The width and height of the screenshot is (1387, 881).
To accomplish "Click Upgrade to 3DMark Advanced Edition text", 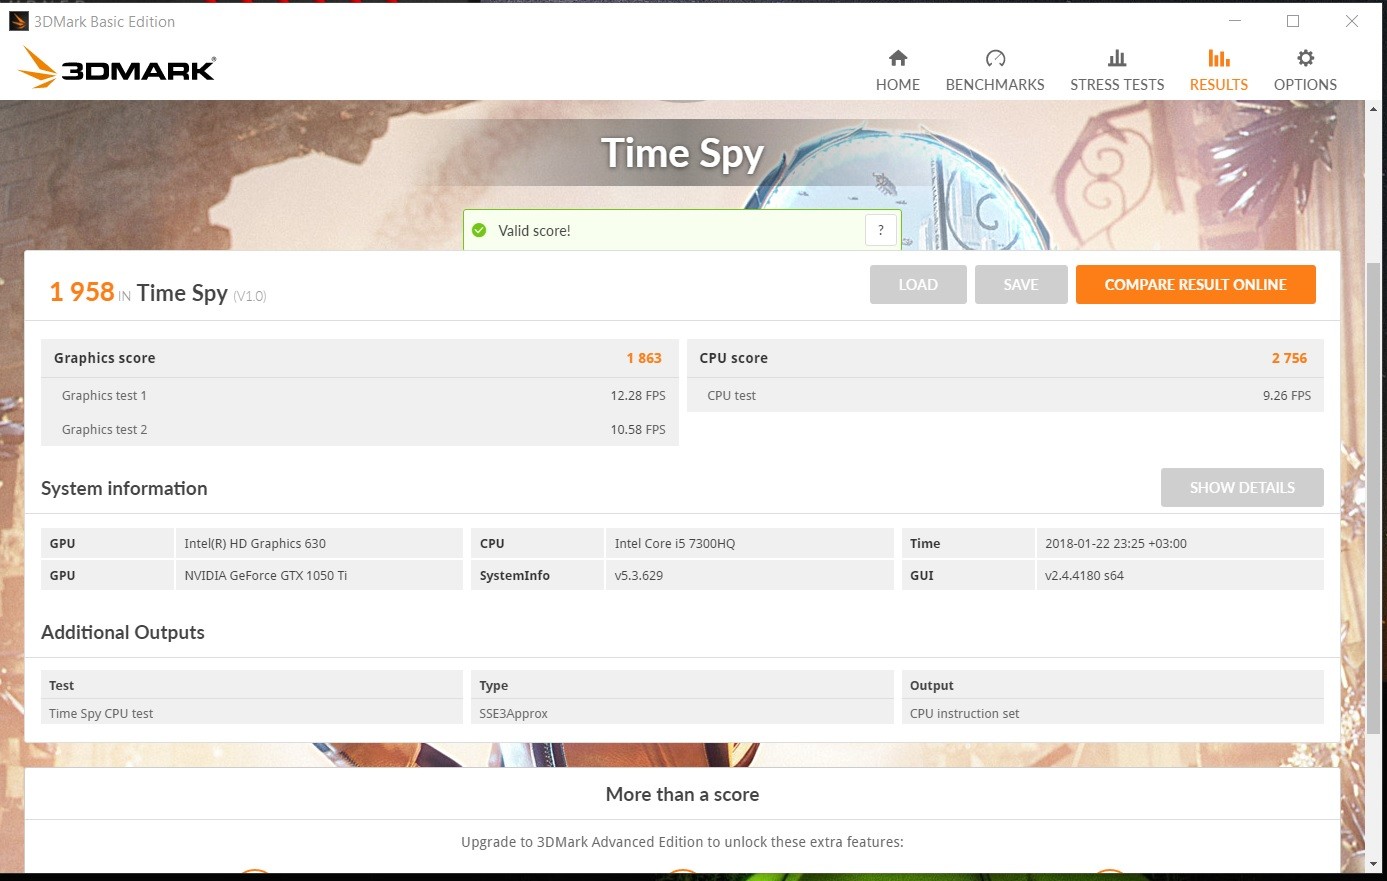I will [x=682, y=842].
